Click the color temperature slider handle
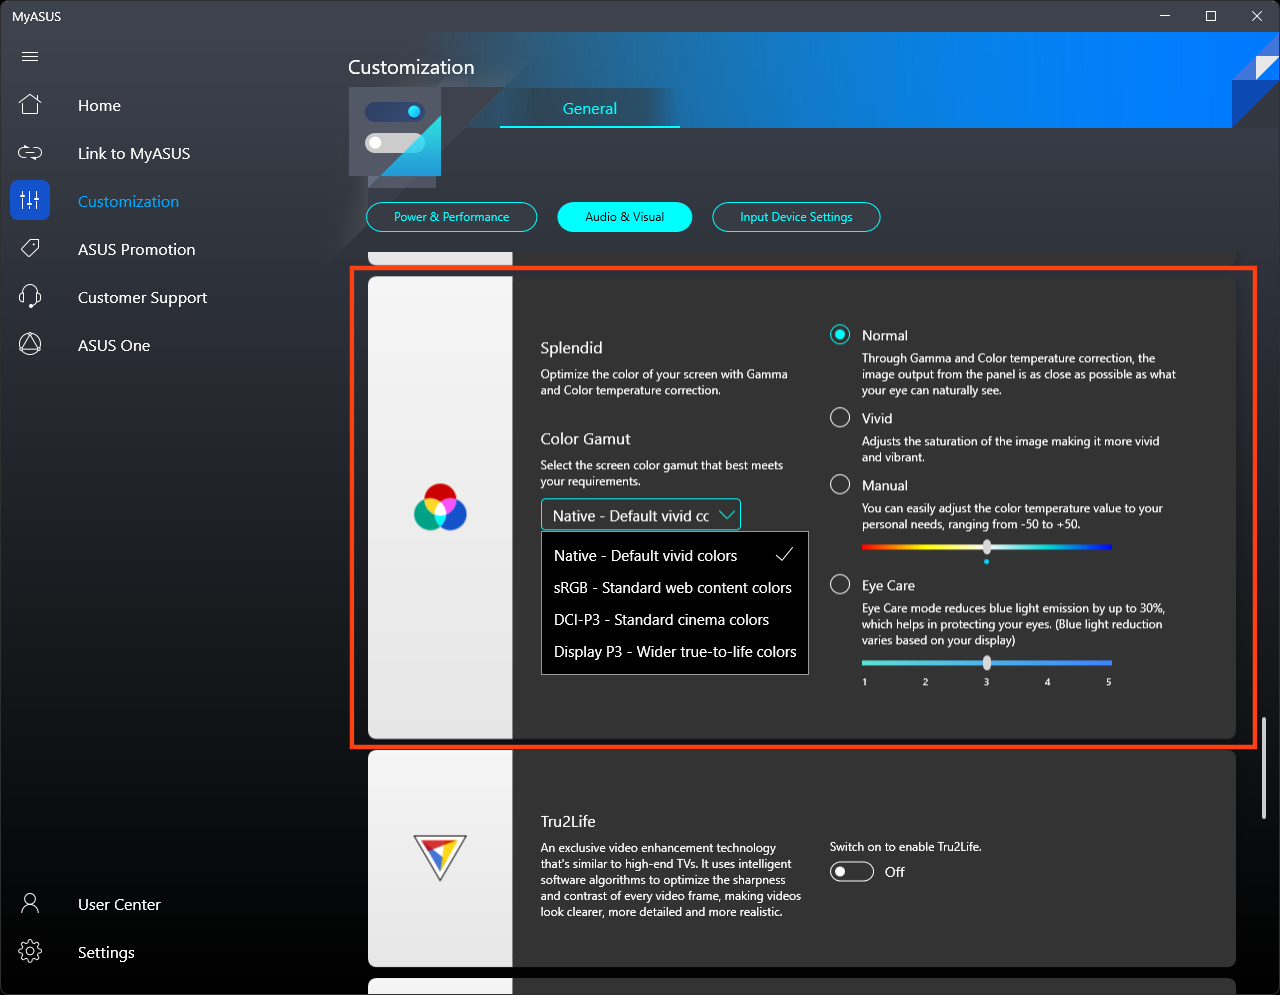 (x=987, y=547)
